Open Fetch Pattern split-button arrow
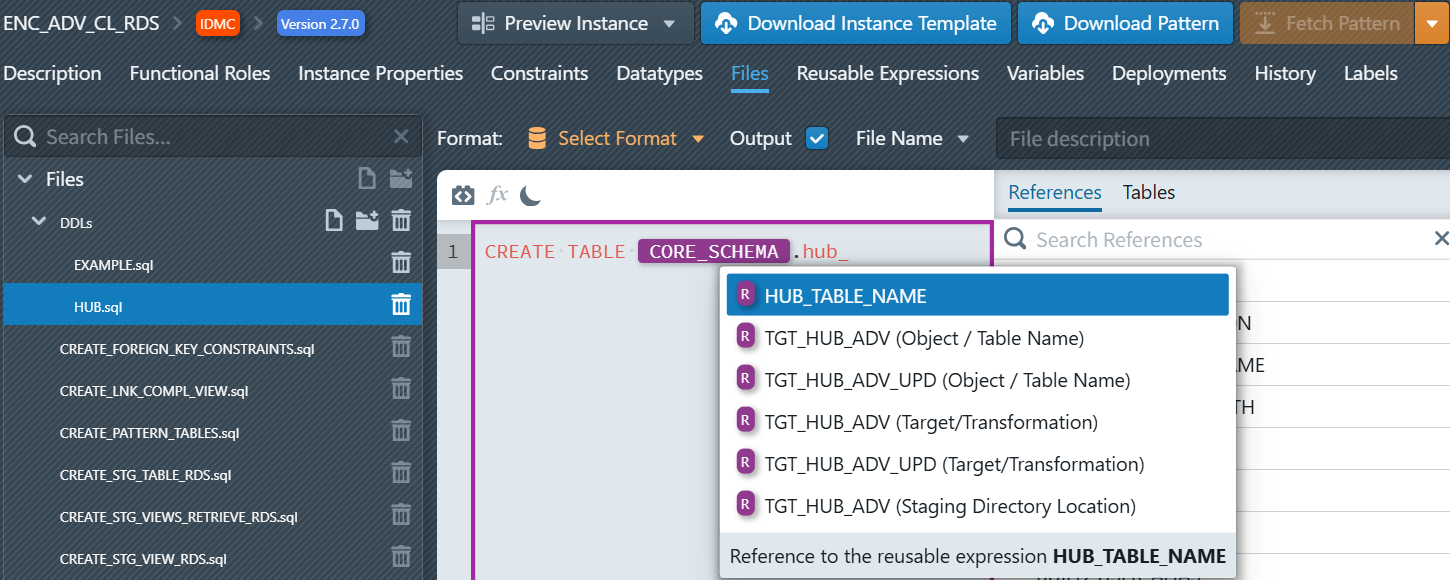1450x580 pixels. click(1431, 23)
